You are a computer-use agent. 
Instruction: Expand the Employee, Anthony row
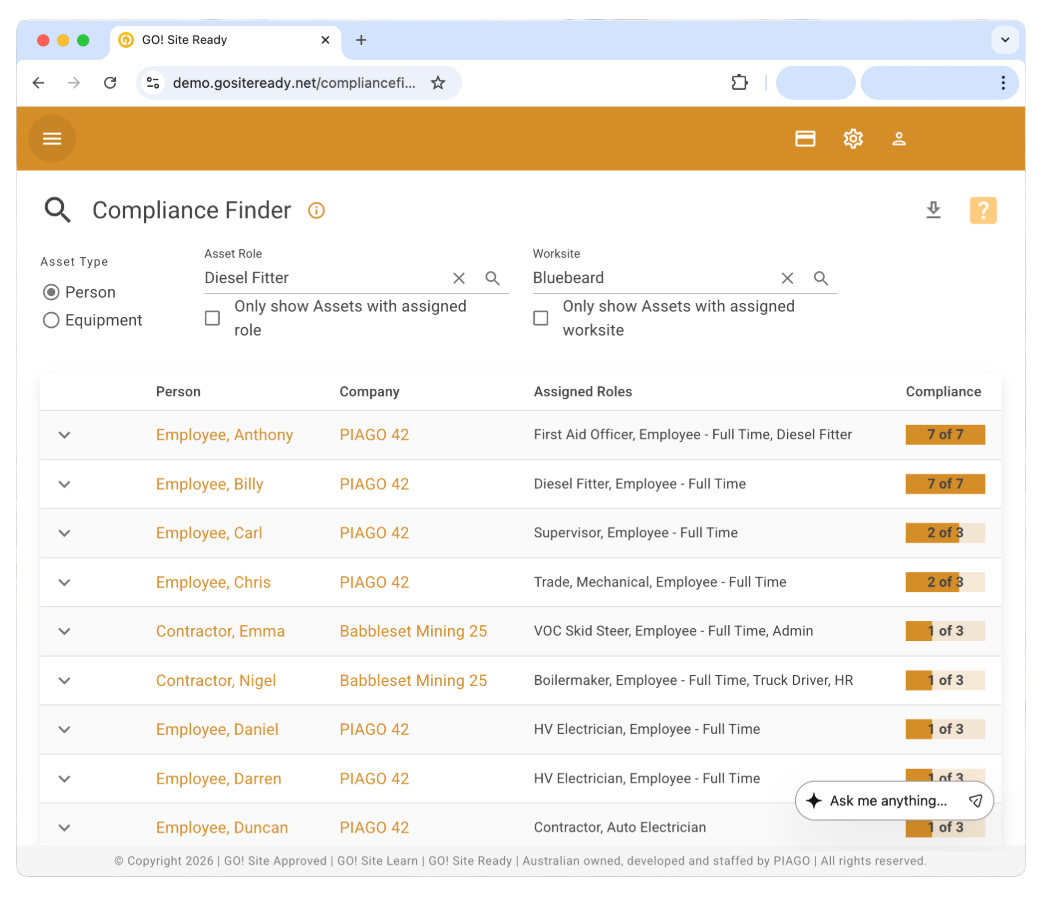point(65,435)
